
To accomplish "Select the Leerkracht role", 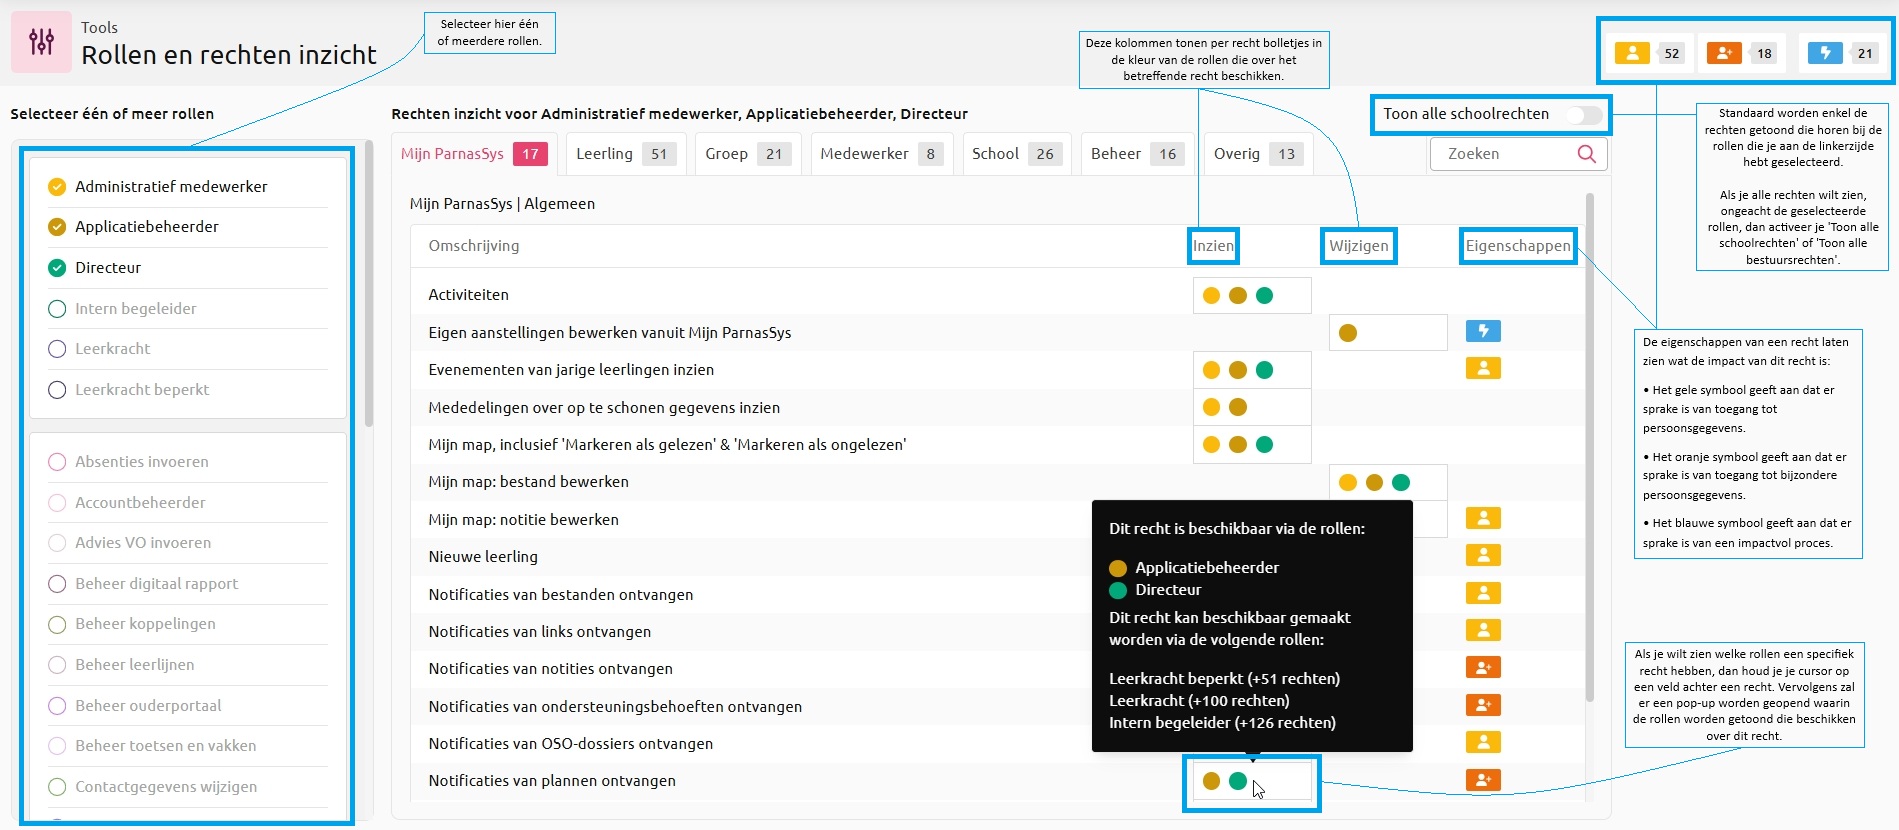I will click(x=57, y=349).
